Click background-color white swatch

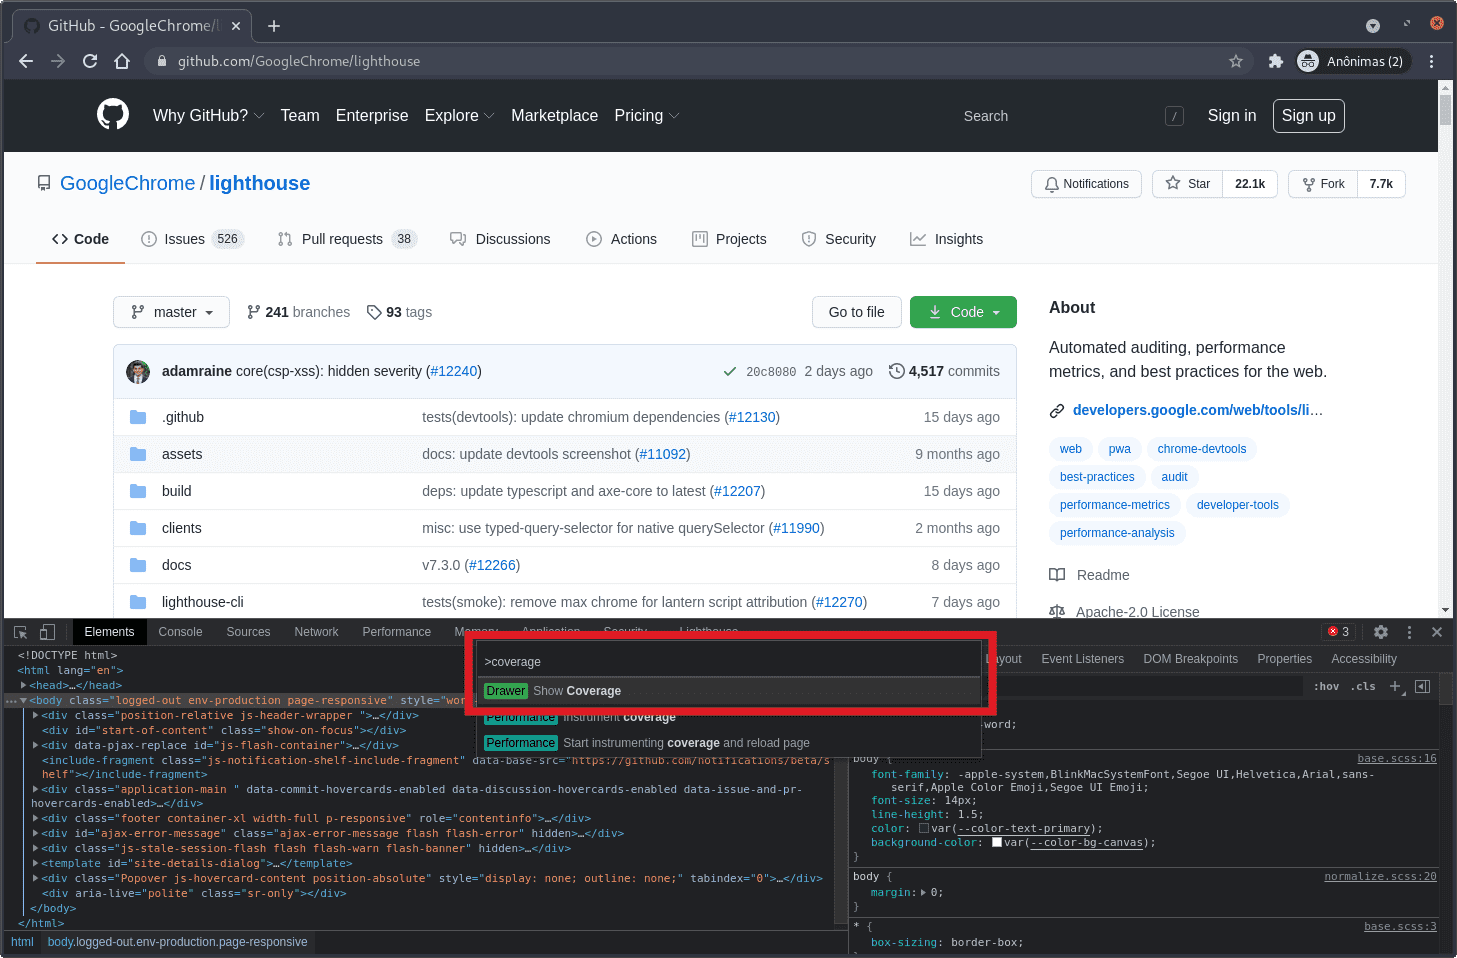click(997, 842)
